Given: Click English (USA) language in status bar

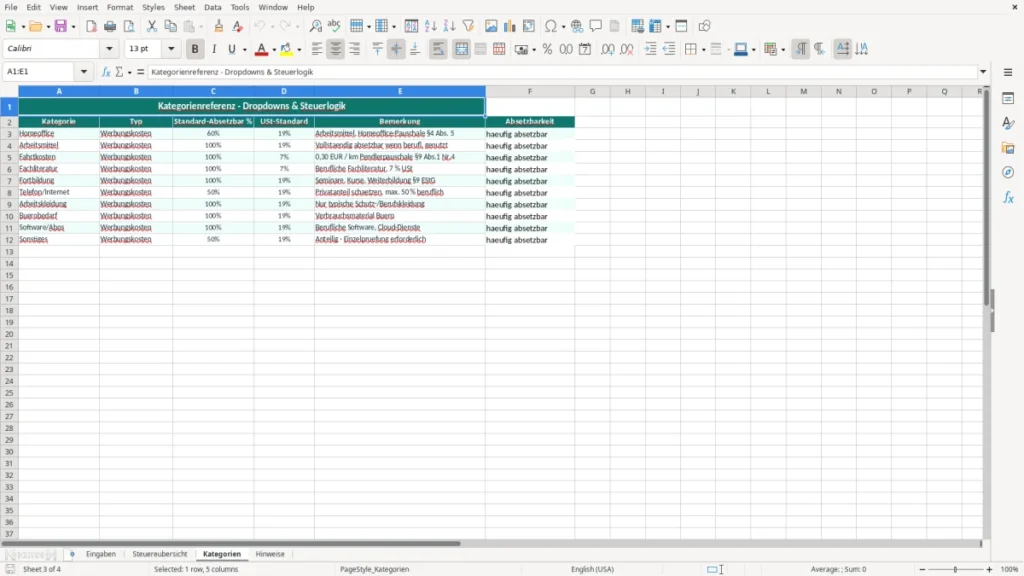Looking at the screenshot, I should [x=592, y=569].
